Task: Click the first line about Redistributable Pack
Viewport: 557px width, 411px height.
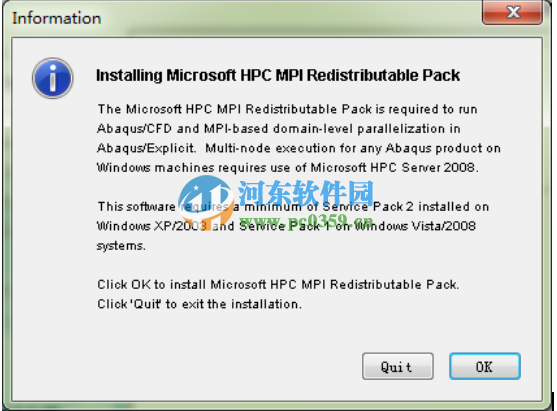Action: (287, 109)
